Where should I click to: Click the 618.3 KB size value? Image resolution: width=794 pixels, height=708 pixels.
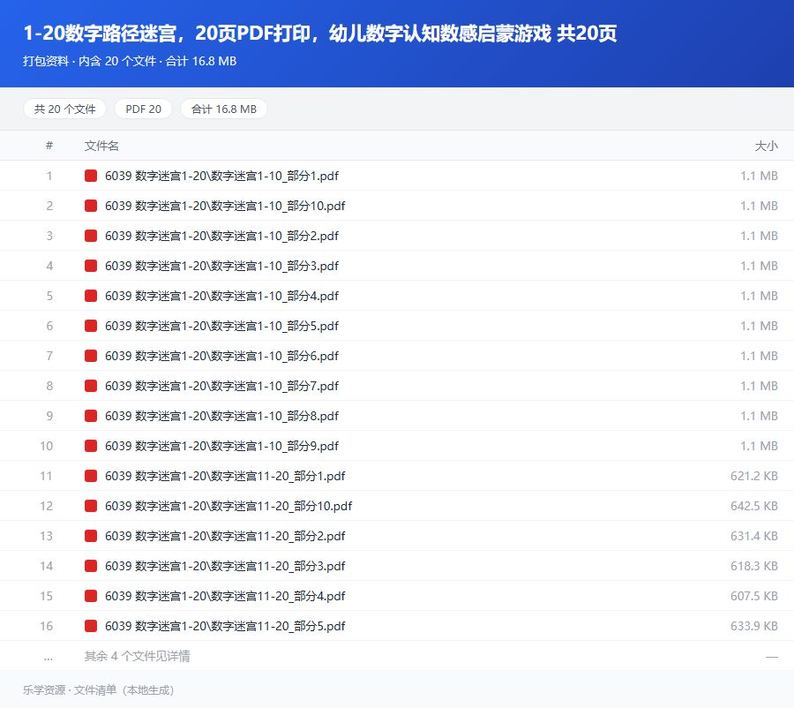(754, 566)
